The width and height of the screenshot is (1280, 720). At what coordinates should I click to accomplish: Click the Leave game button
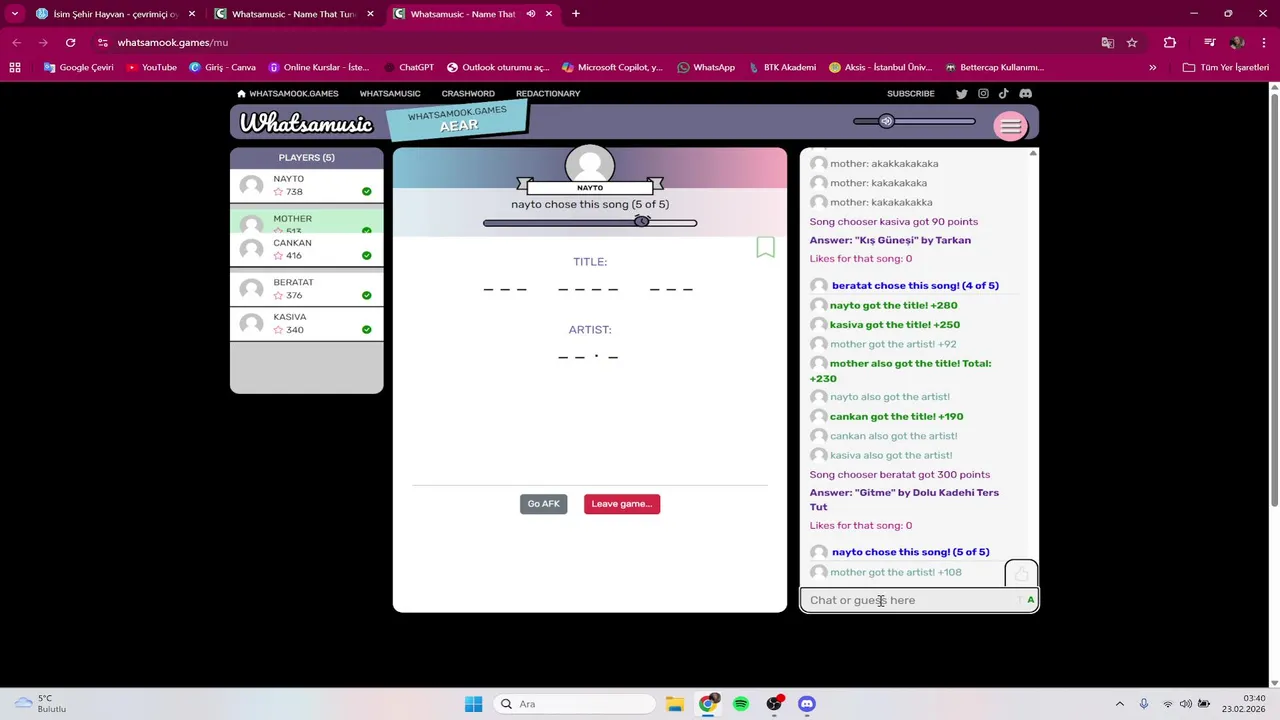point(622,504)
